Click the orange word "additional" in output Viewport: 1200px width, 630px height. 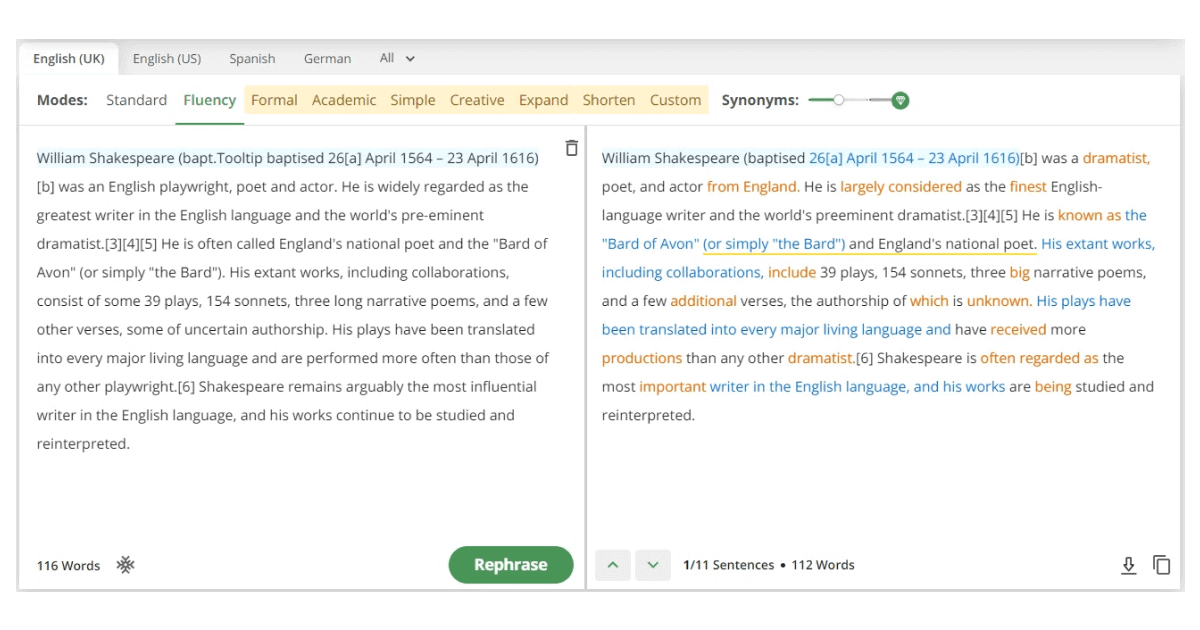704,301
